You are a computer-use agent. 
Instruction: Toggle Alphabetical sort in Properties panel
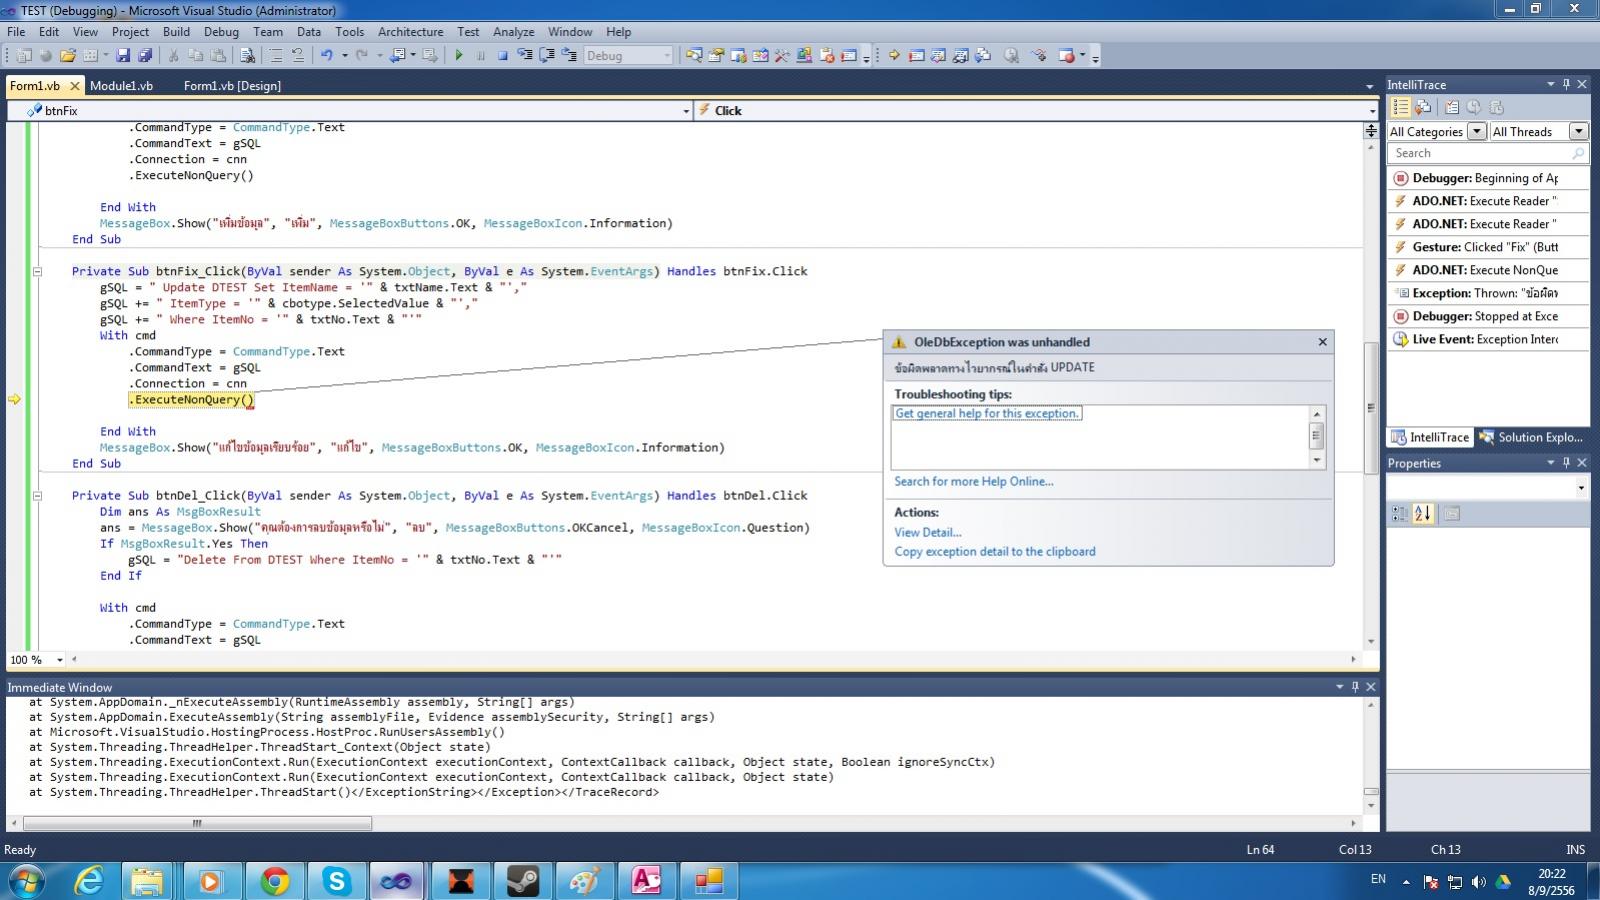[1423, 513]
